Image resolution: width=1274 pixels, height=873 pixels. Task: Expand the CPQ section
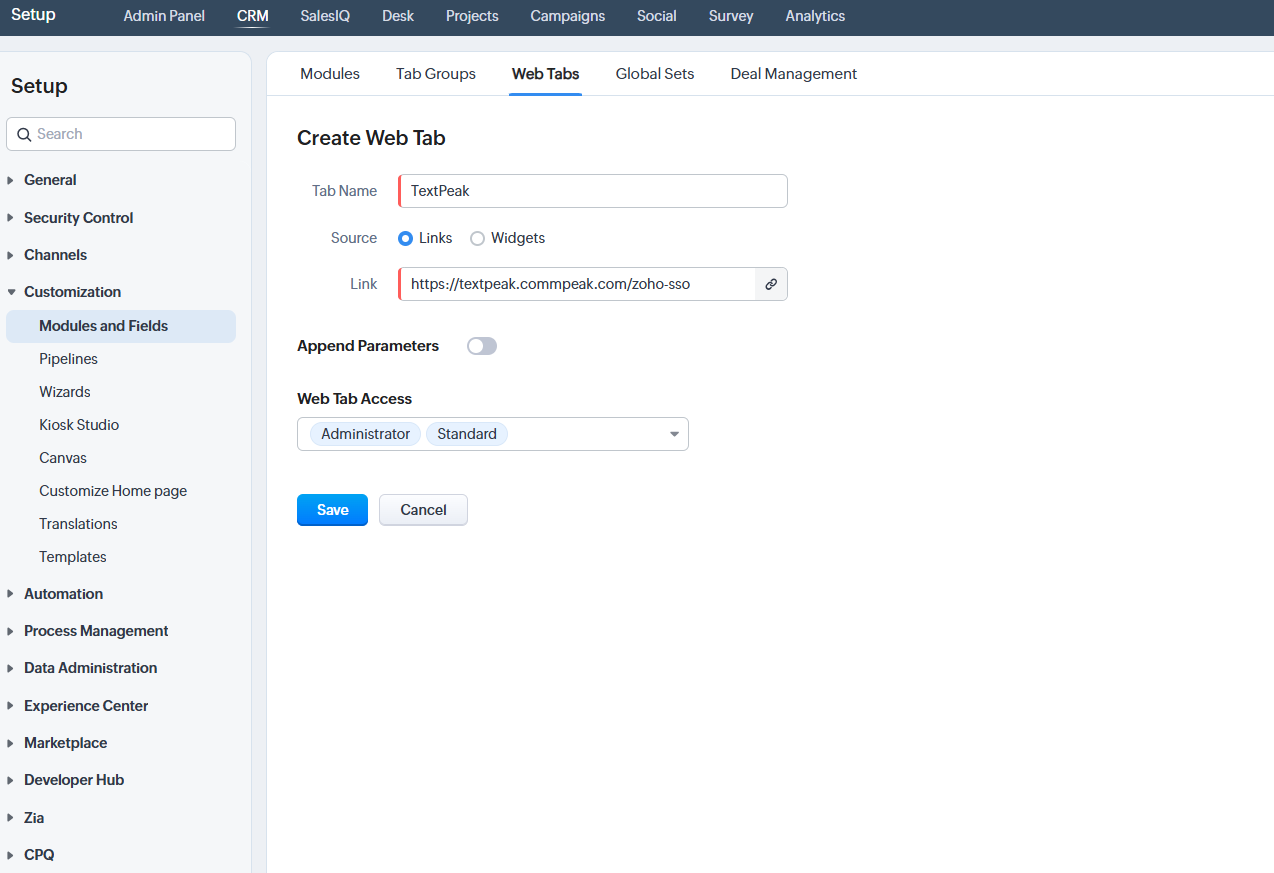(39, 855)
